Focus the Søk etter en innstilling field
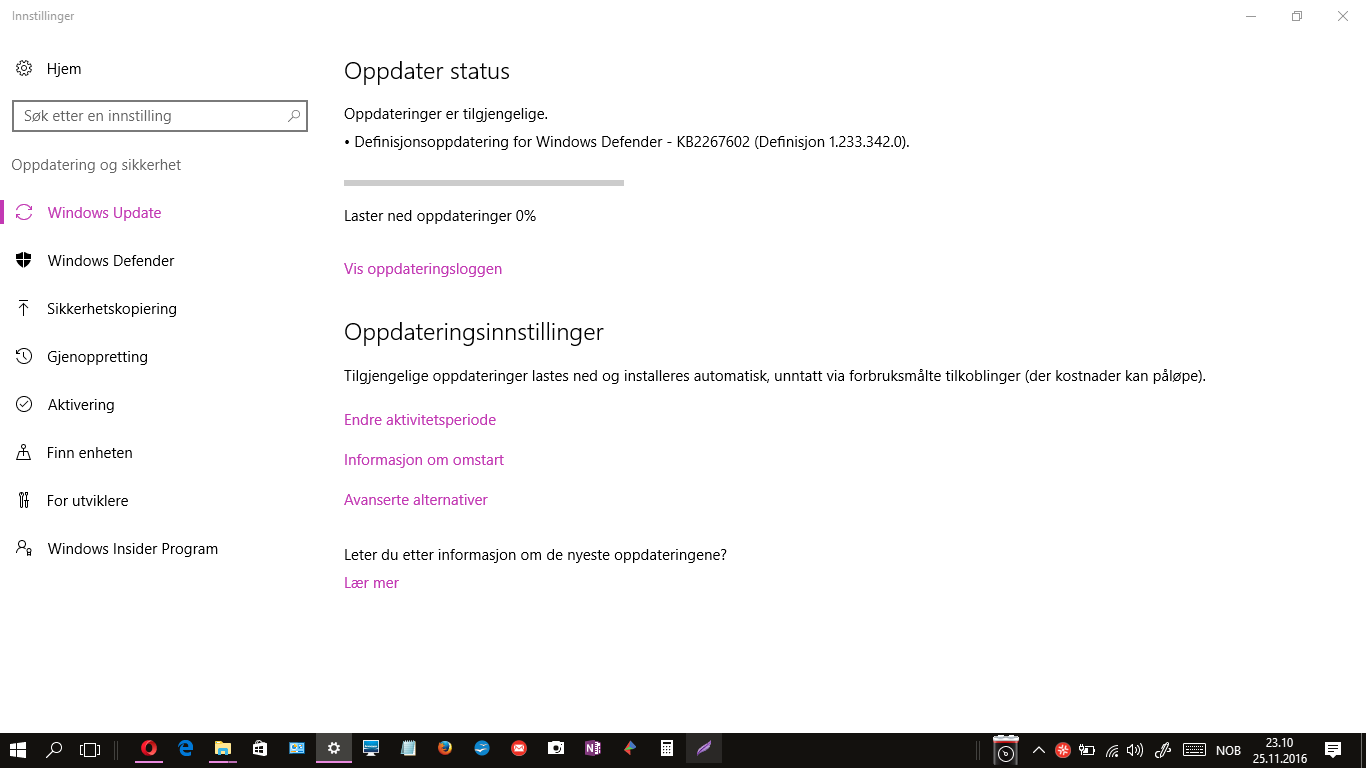Screen dimensions: 1366x768 [160, 116]
